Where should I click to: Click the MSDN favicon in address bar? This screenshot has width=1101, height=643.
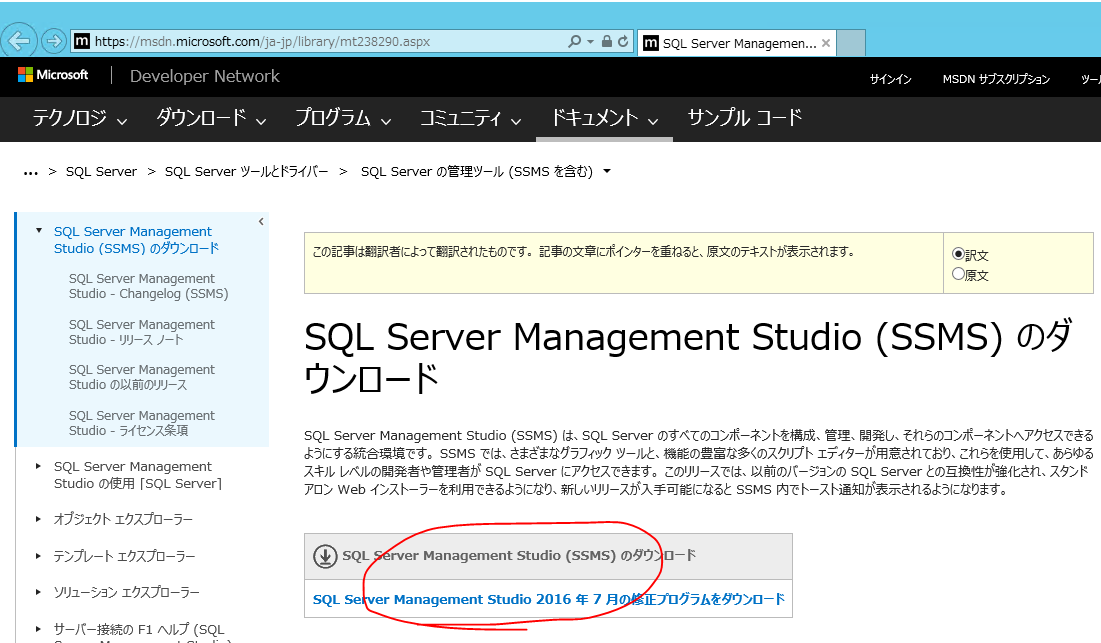pos(82,41)
